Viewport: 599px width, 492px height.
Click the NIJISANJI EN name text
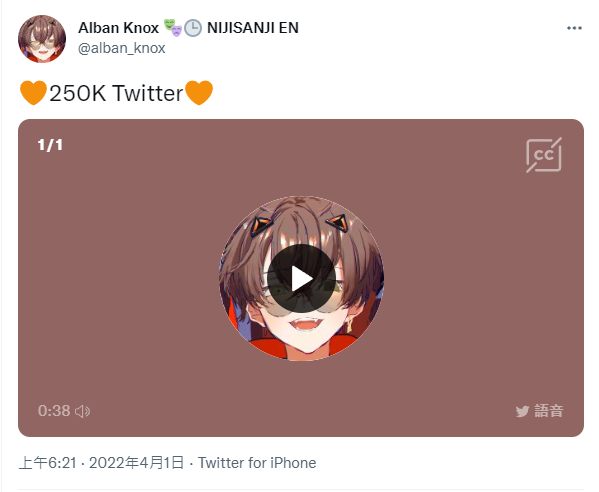click(253, 28)
